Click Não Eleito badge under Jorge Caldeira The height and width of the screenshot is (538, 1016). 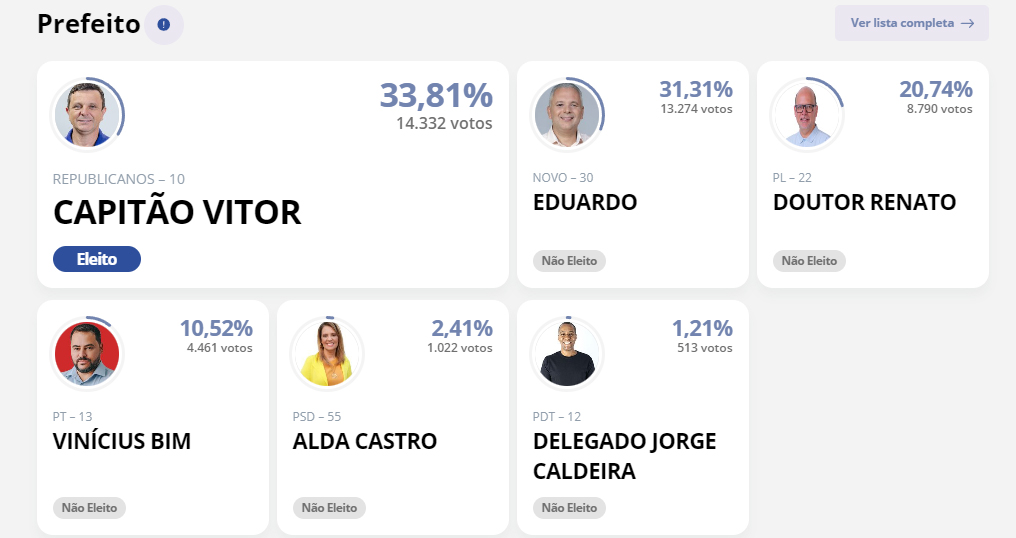(x=569, y=508)
